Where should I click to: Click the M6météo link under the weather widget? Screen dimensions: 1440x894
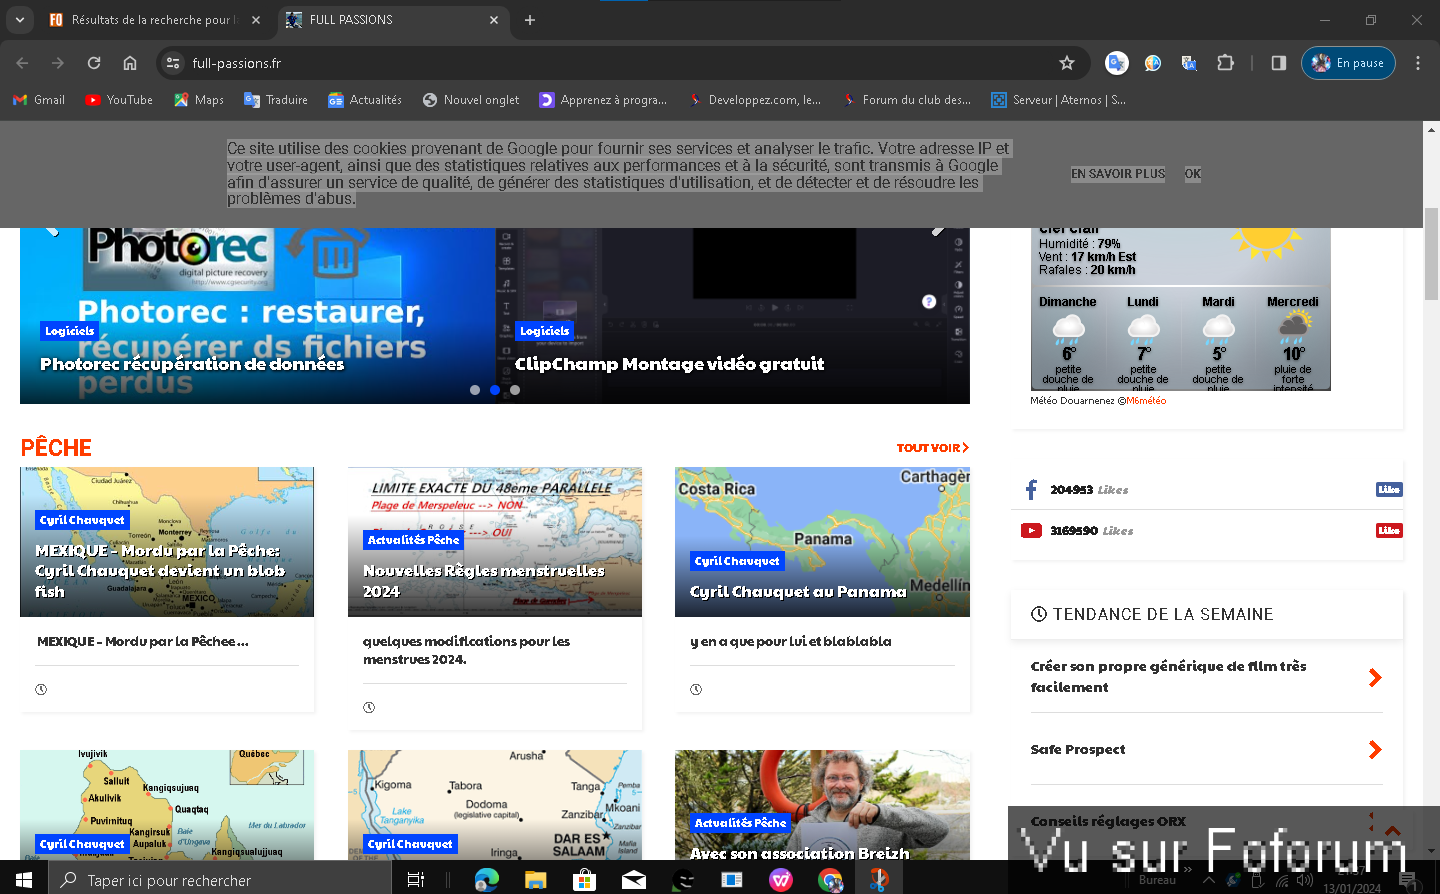point(1146,401)
